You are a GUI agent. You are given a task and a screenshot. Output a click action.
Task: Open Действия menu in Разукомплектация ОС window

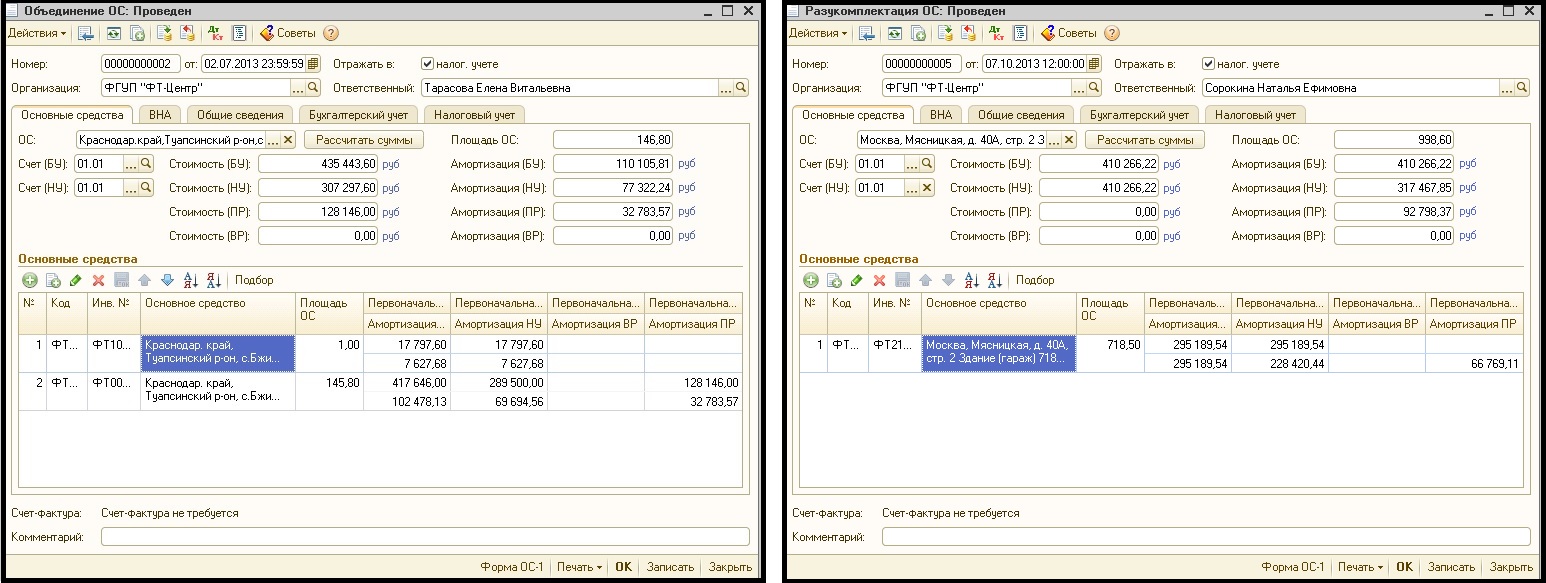(818, 33)
